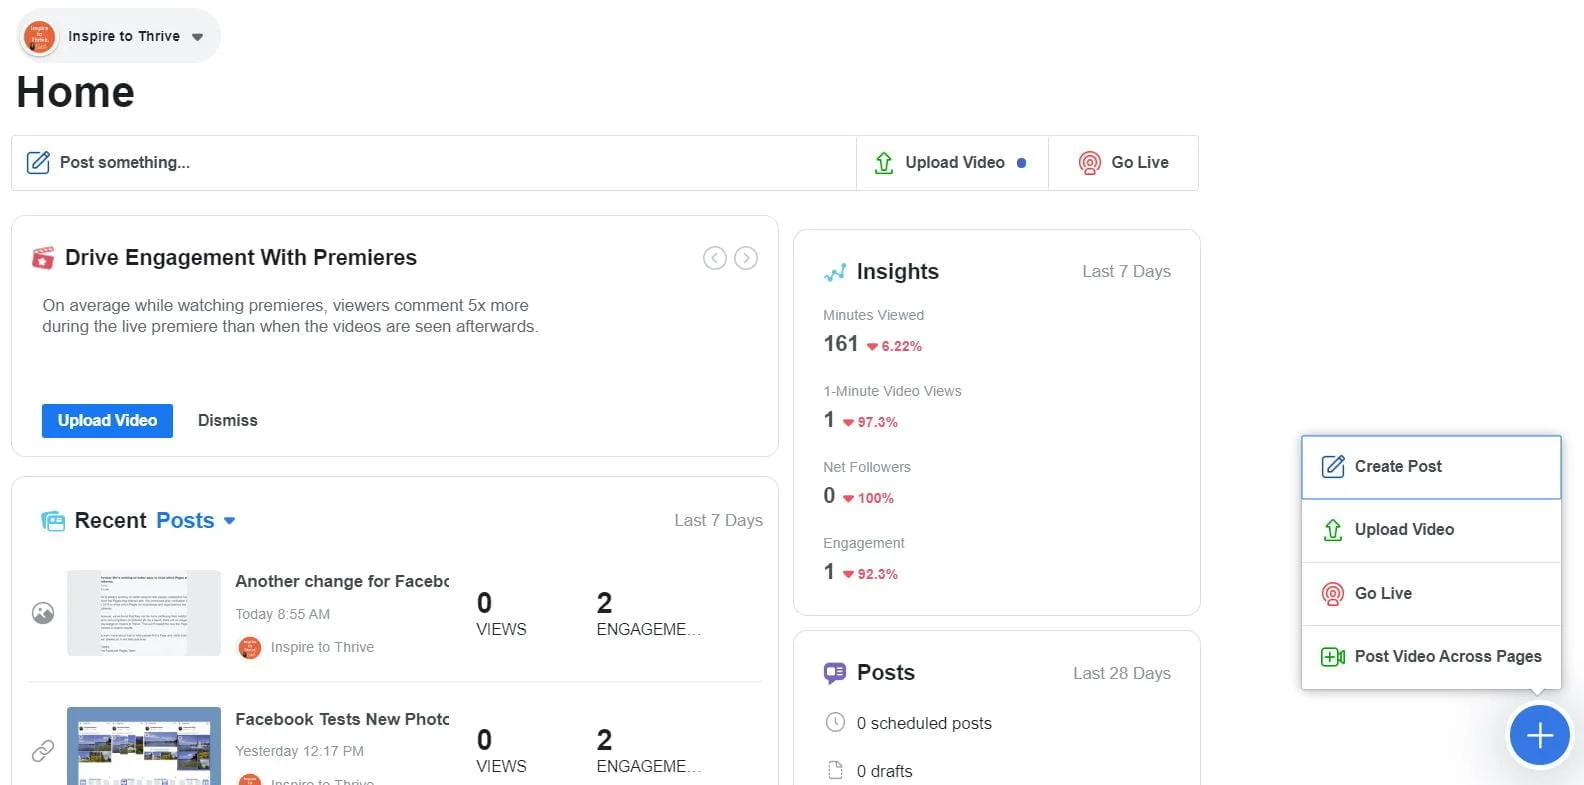
Task: Click the small avatar beside Inspire to Thrive under first post
Action: tap(249, 648)
